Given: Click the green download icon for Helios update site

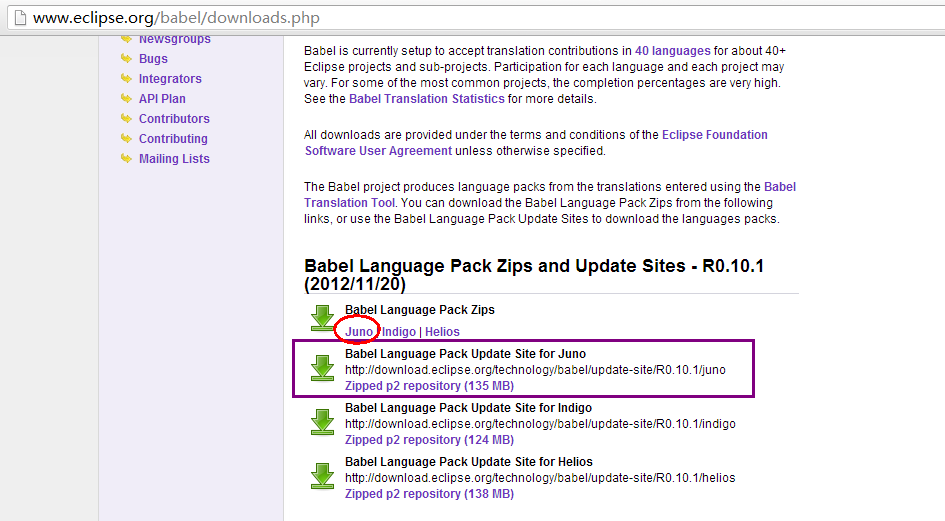Looking at the screenshot, I should 322,476.
